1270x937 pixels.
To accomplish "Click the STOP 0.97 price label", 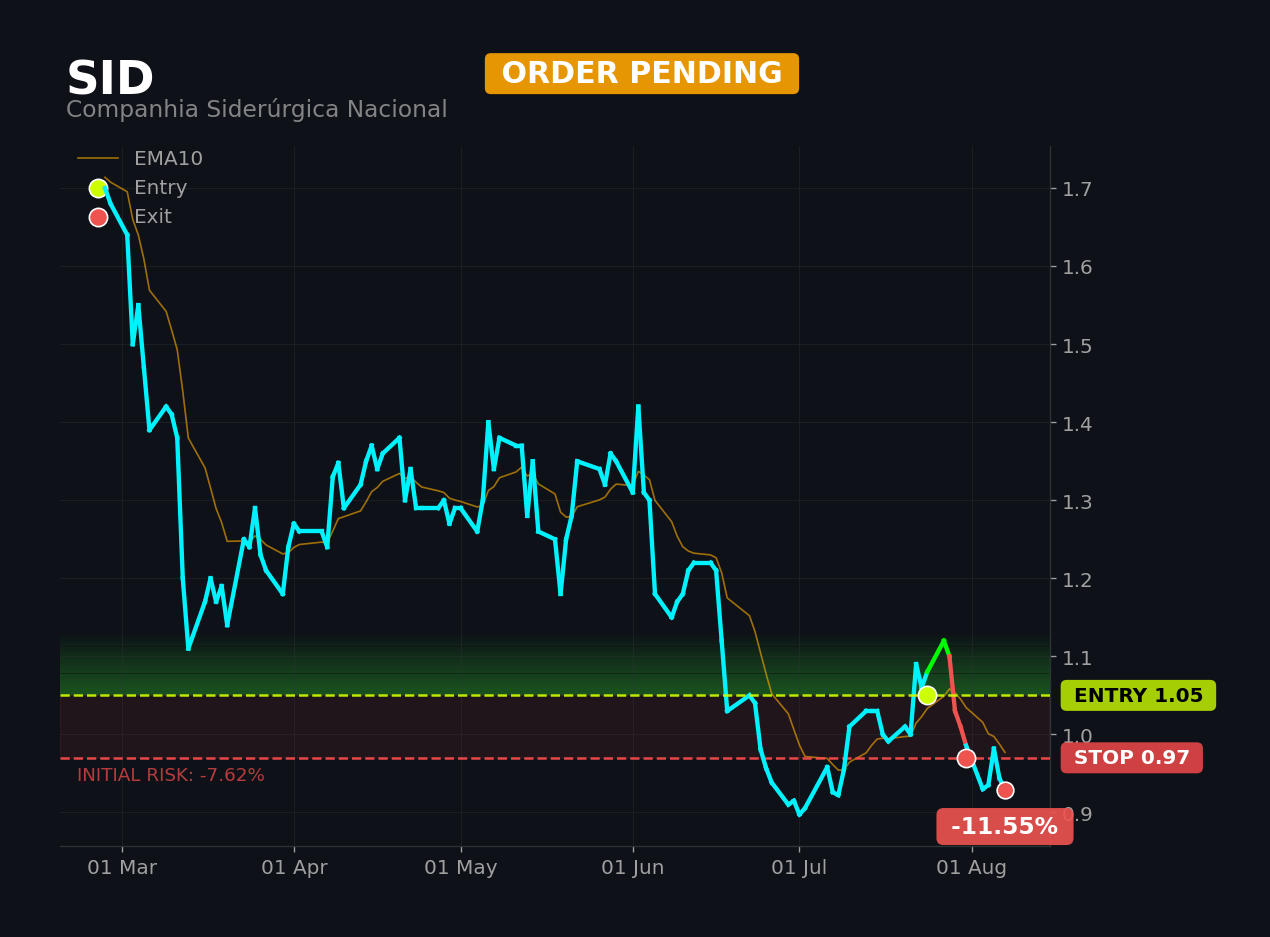I will coord(1132,758).
